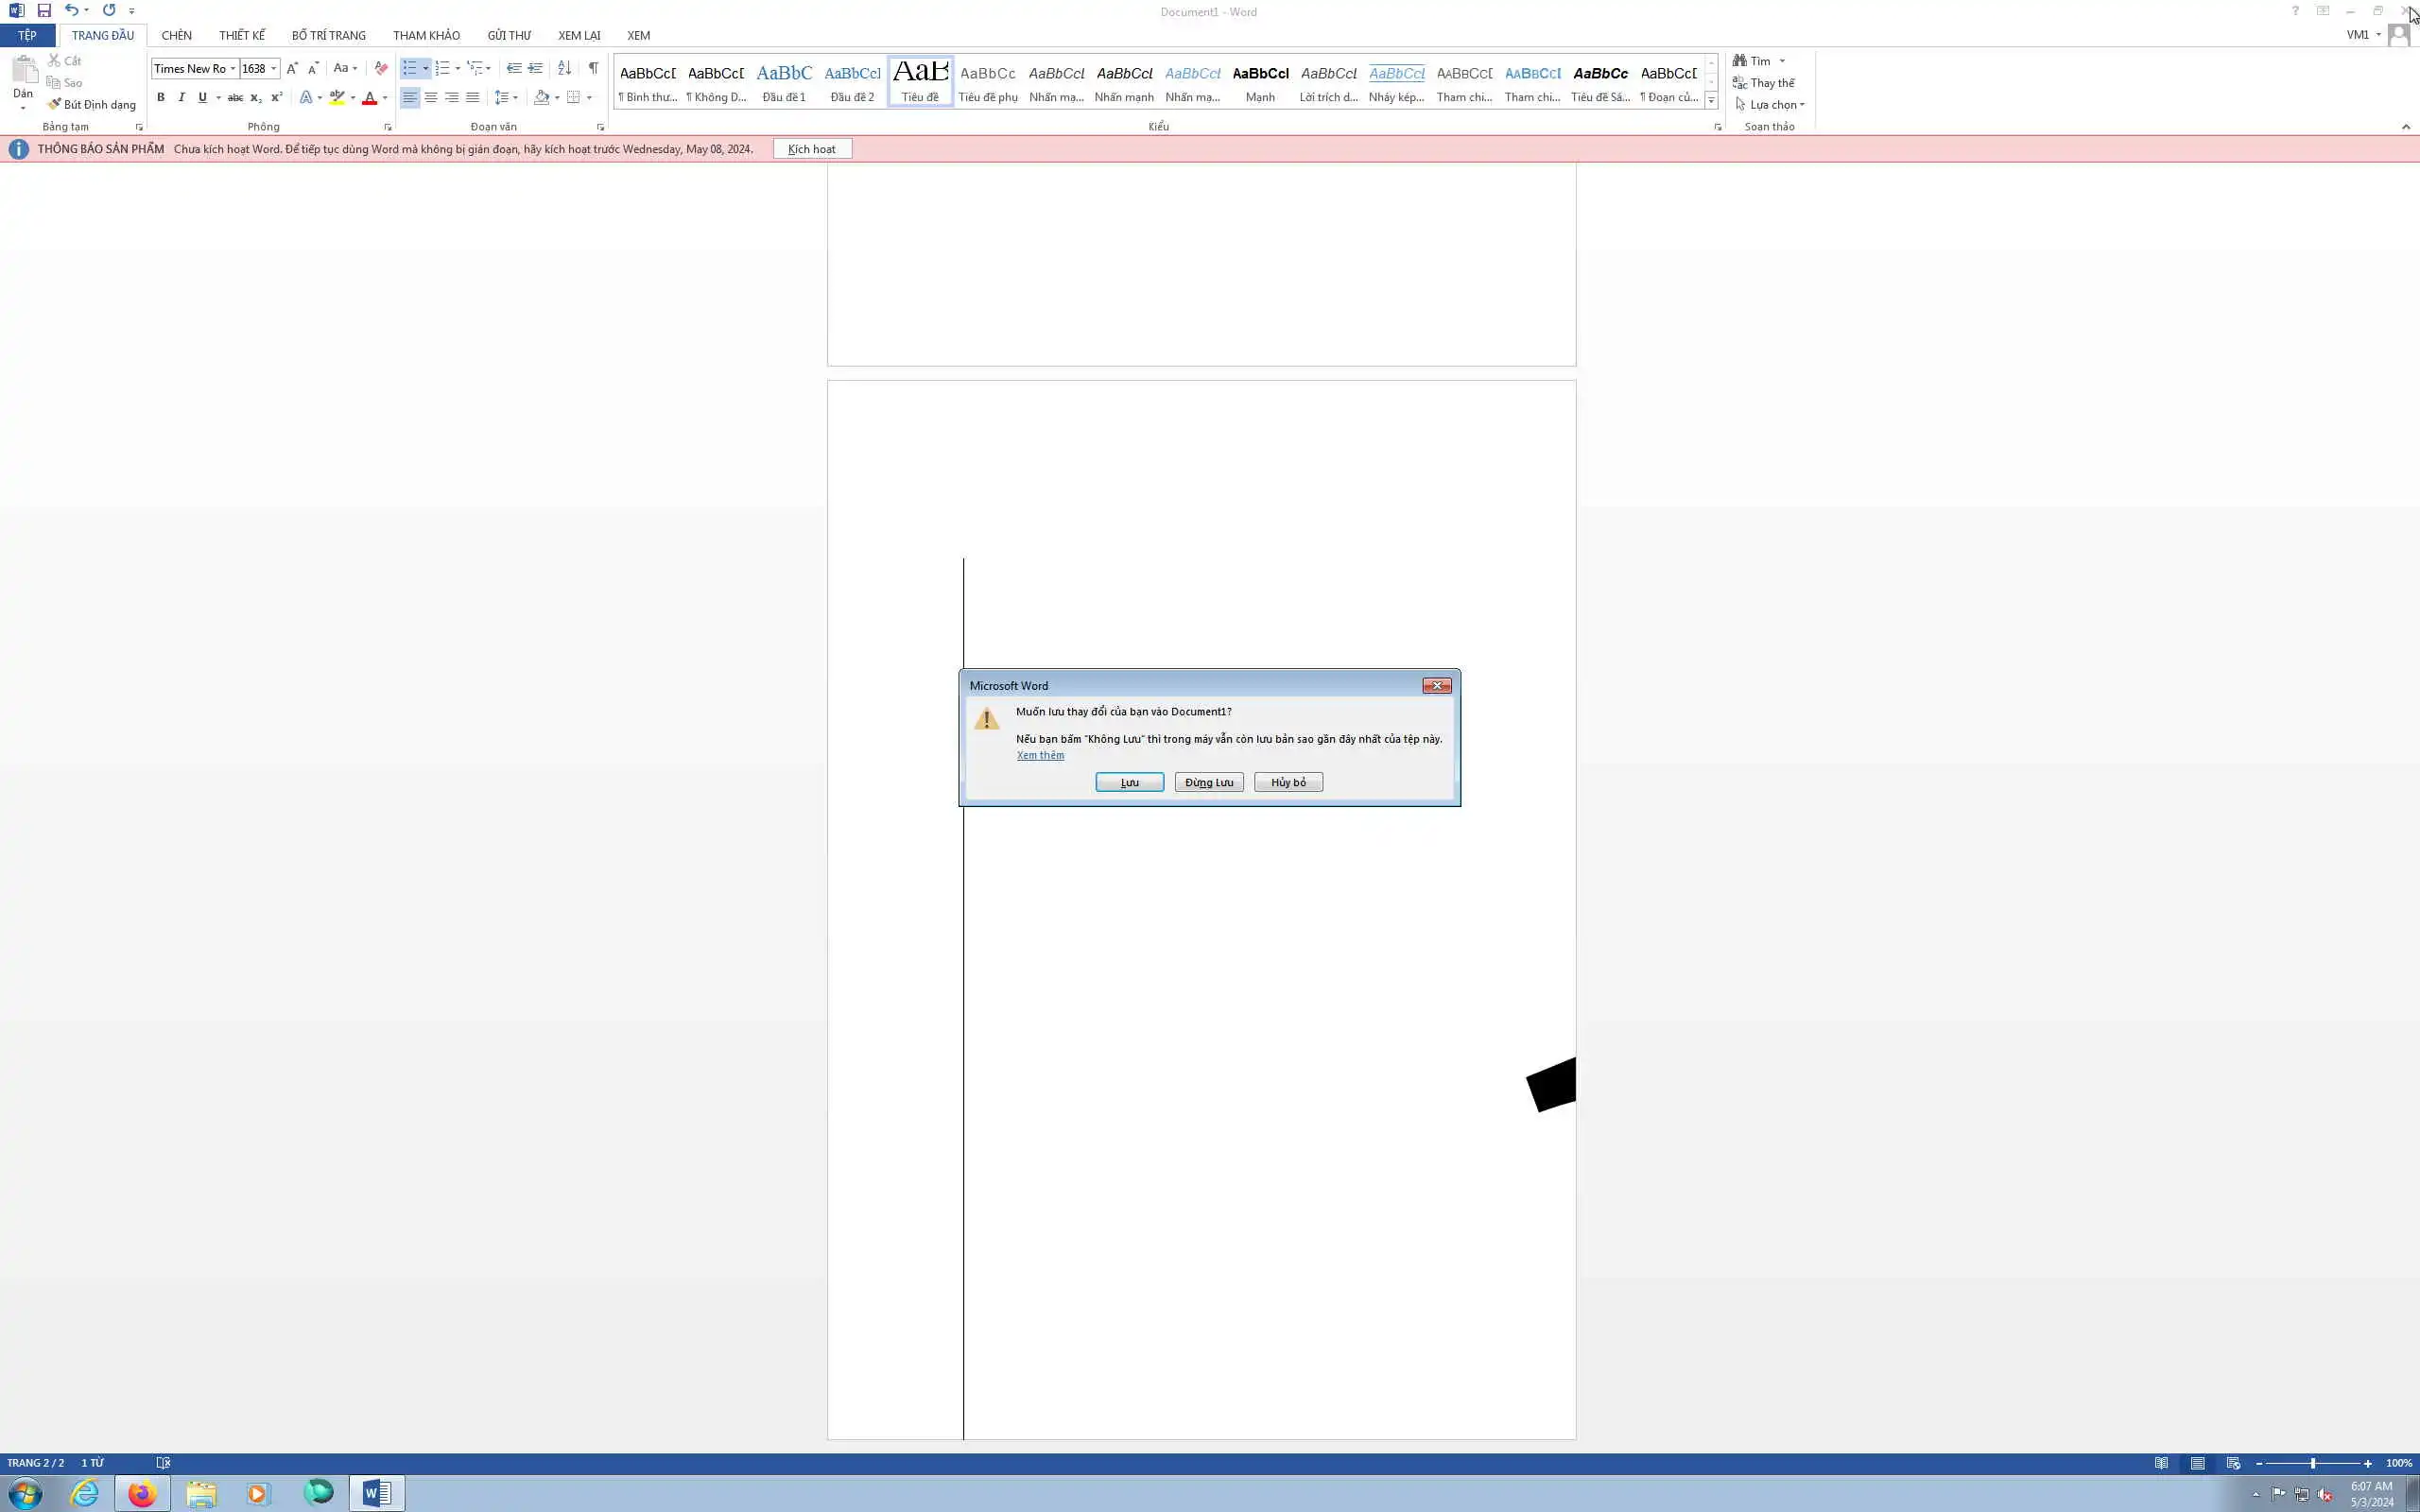
Task: Click the Clear Formatting eraser icon
Action: (381, 68)
